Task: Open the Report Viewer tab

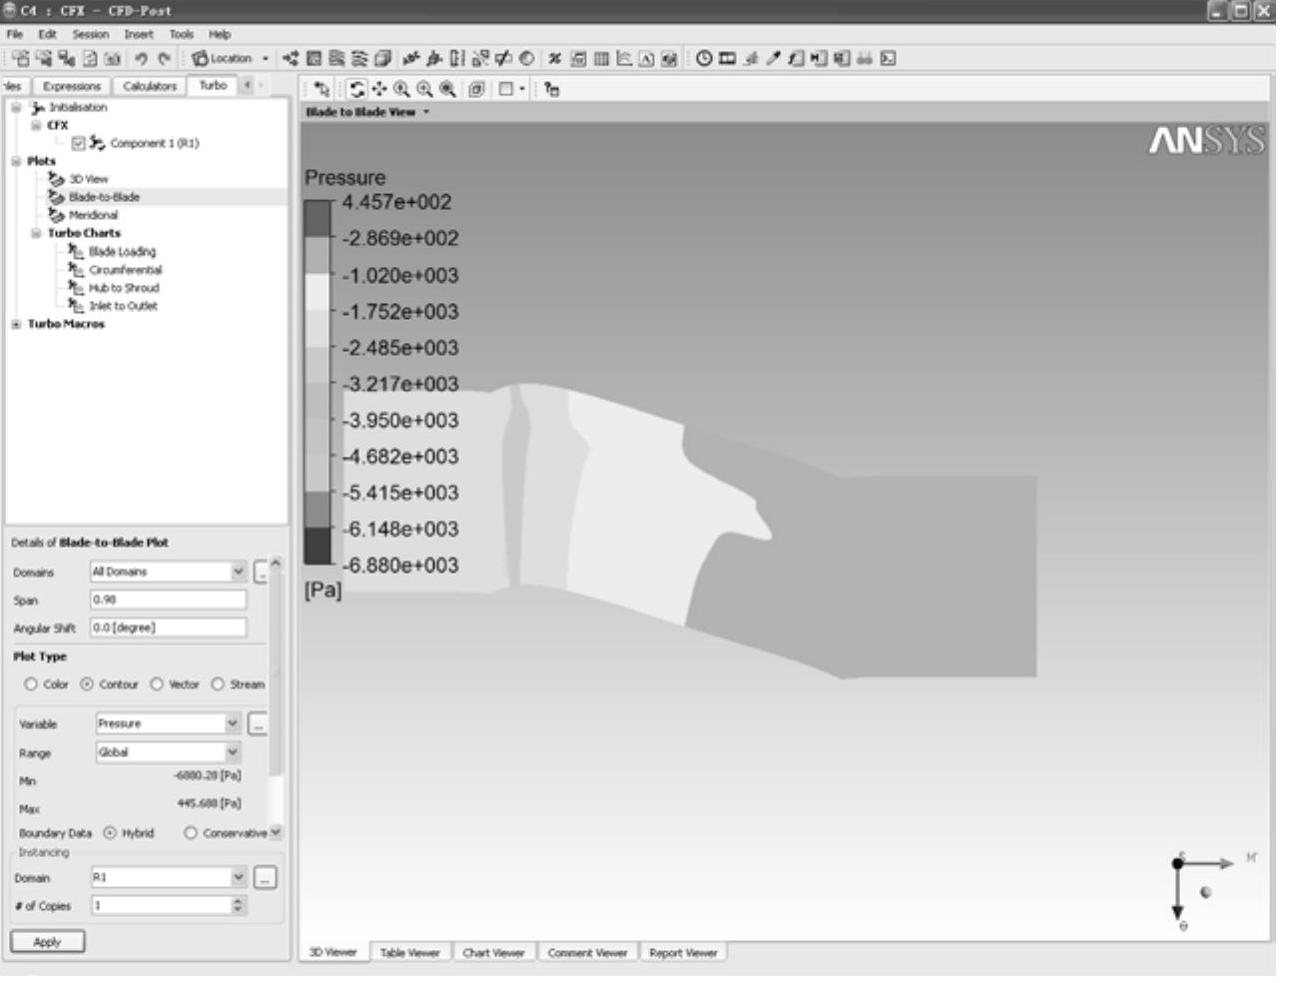Action: click(x=683, y=953)
